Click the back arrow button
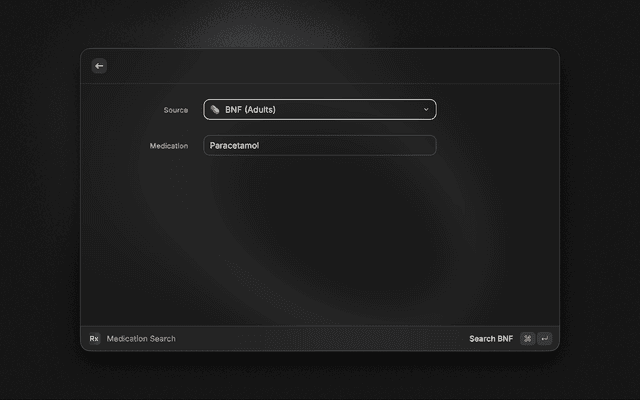The image size is (640, 400). click(99, 66)
